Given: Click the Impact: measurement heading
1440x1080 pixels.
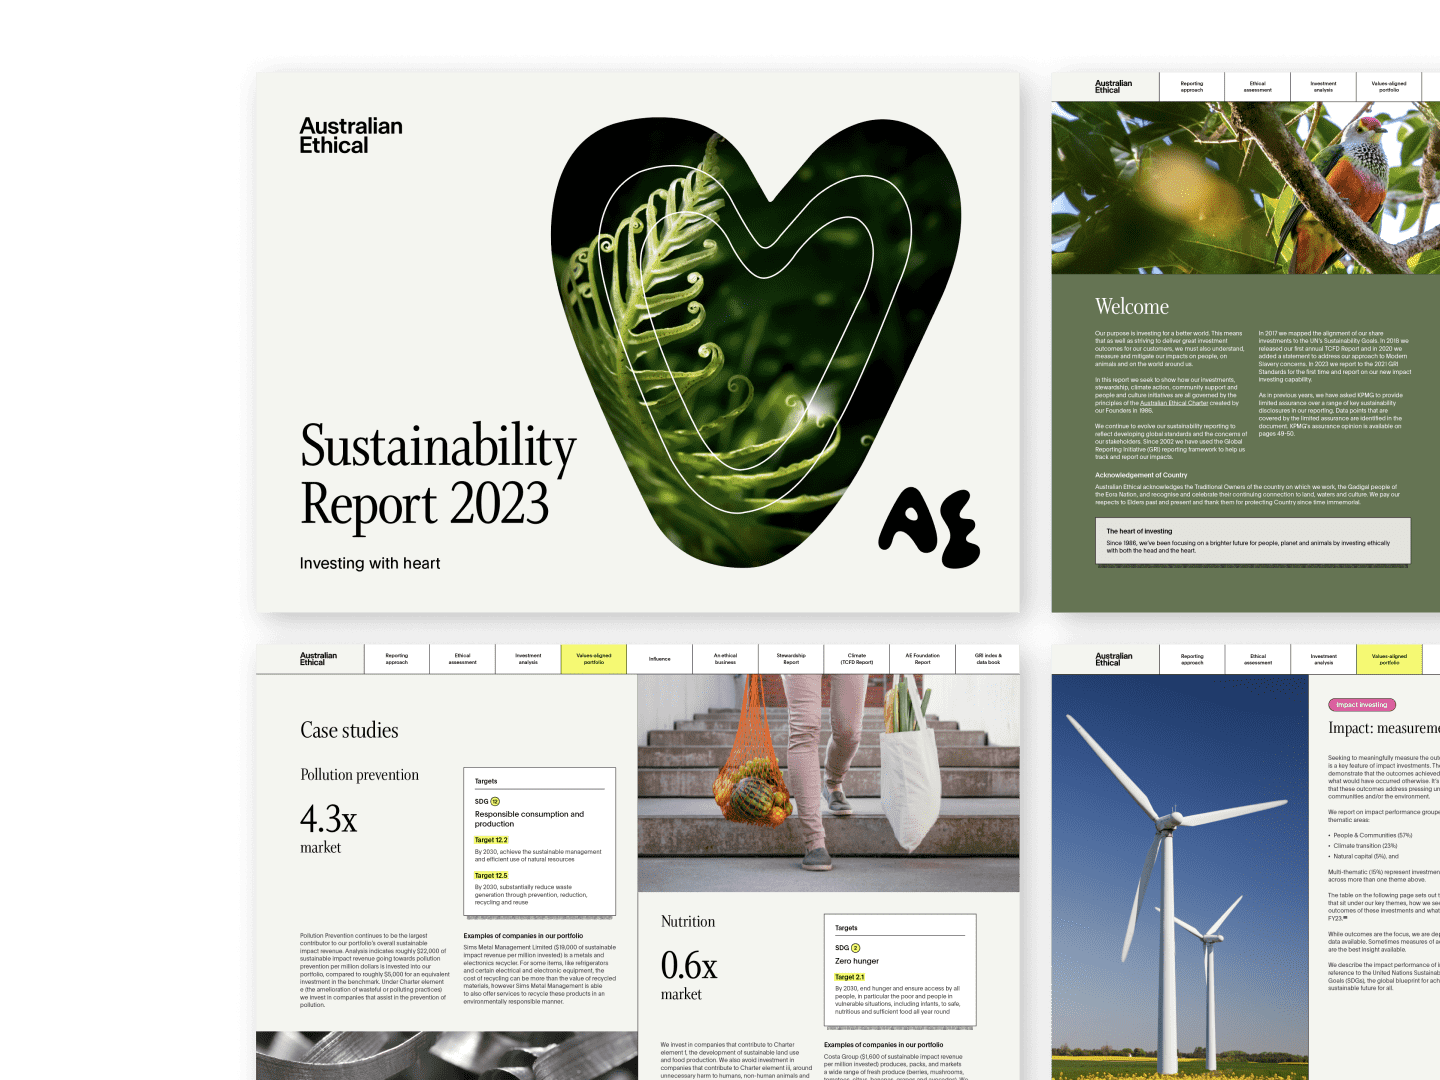Looking at the screenshot, I should coord(1384,728).
